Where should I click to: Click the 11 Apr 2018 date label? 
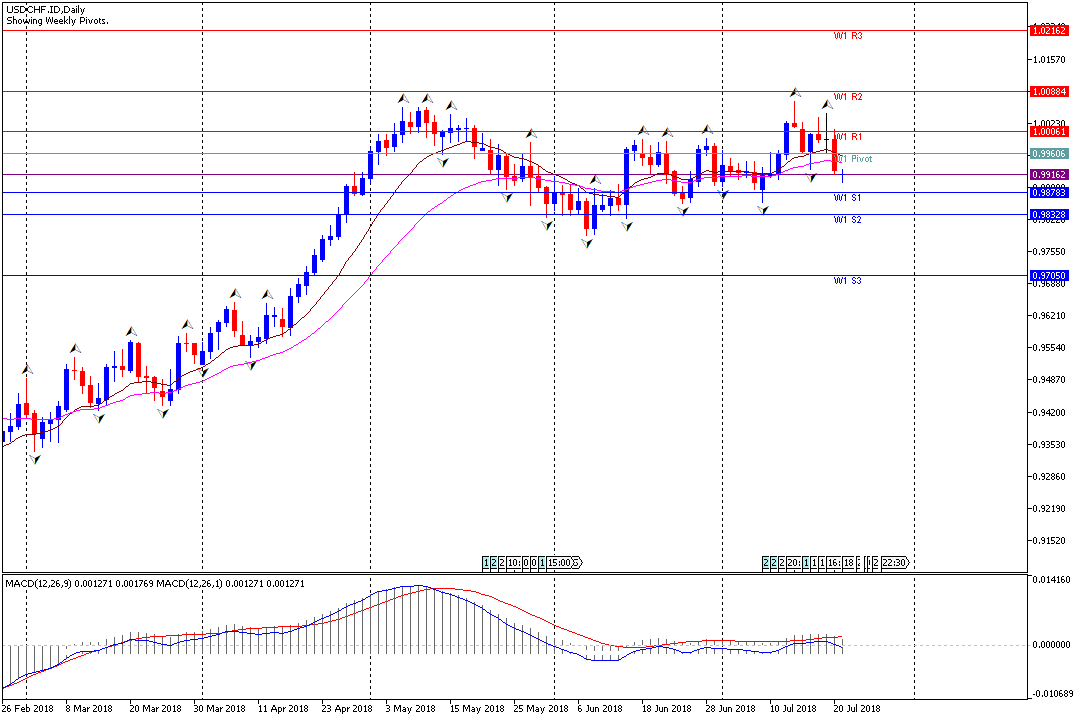[283, 709]
